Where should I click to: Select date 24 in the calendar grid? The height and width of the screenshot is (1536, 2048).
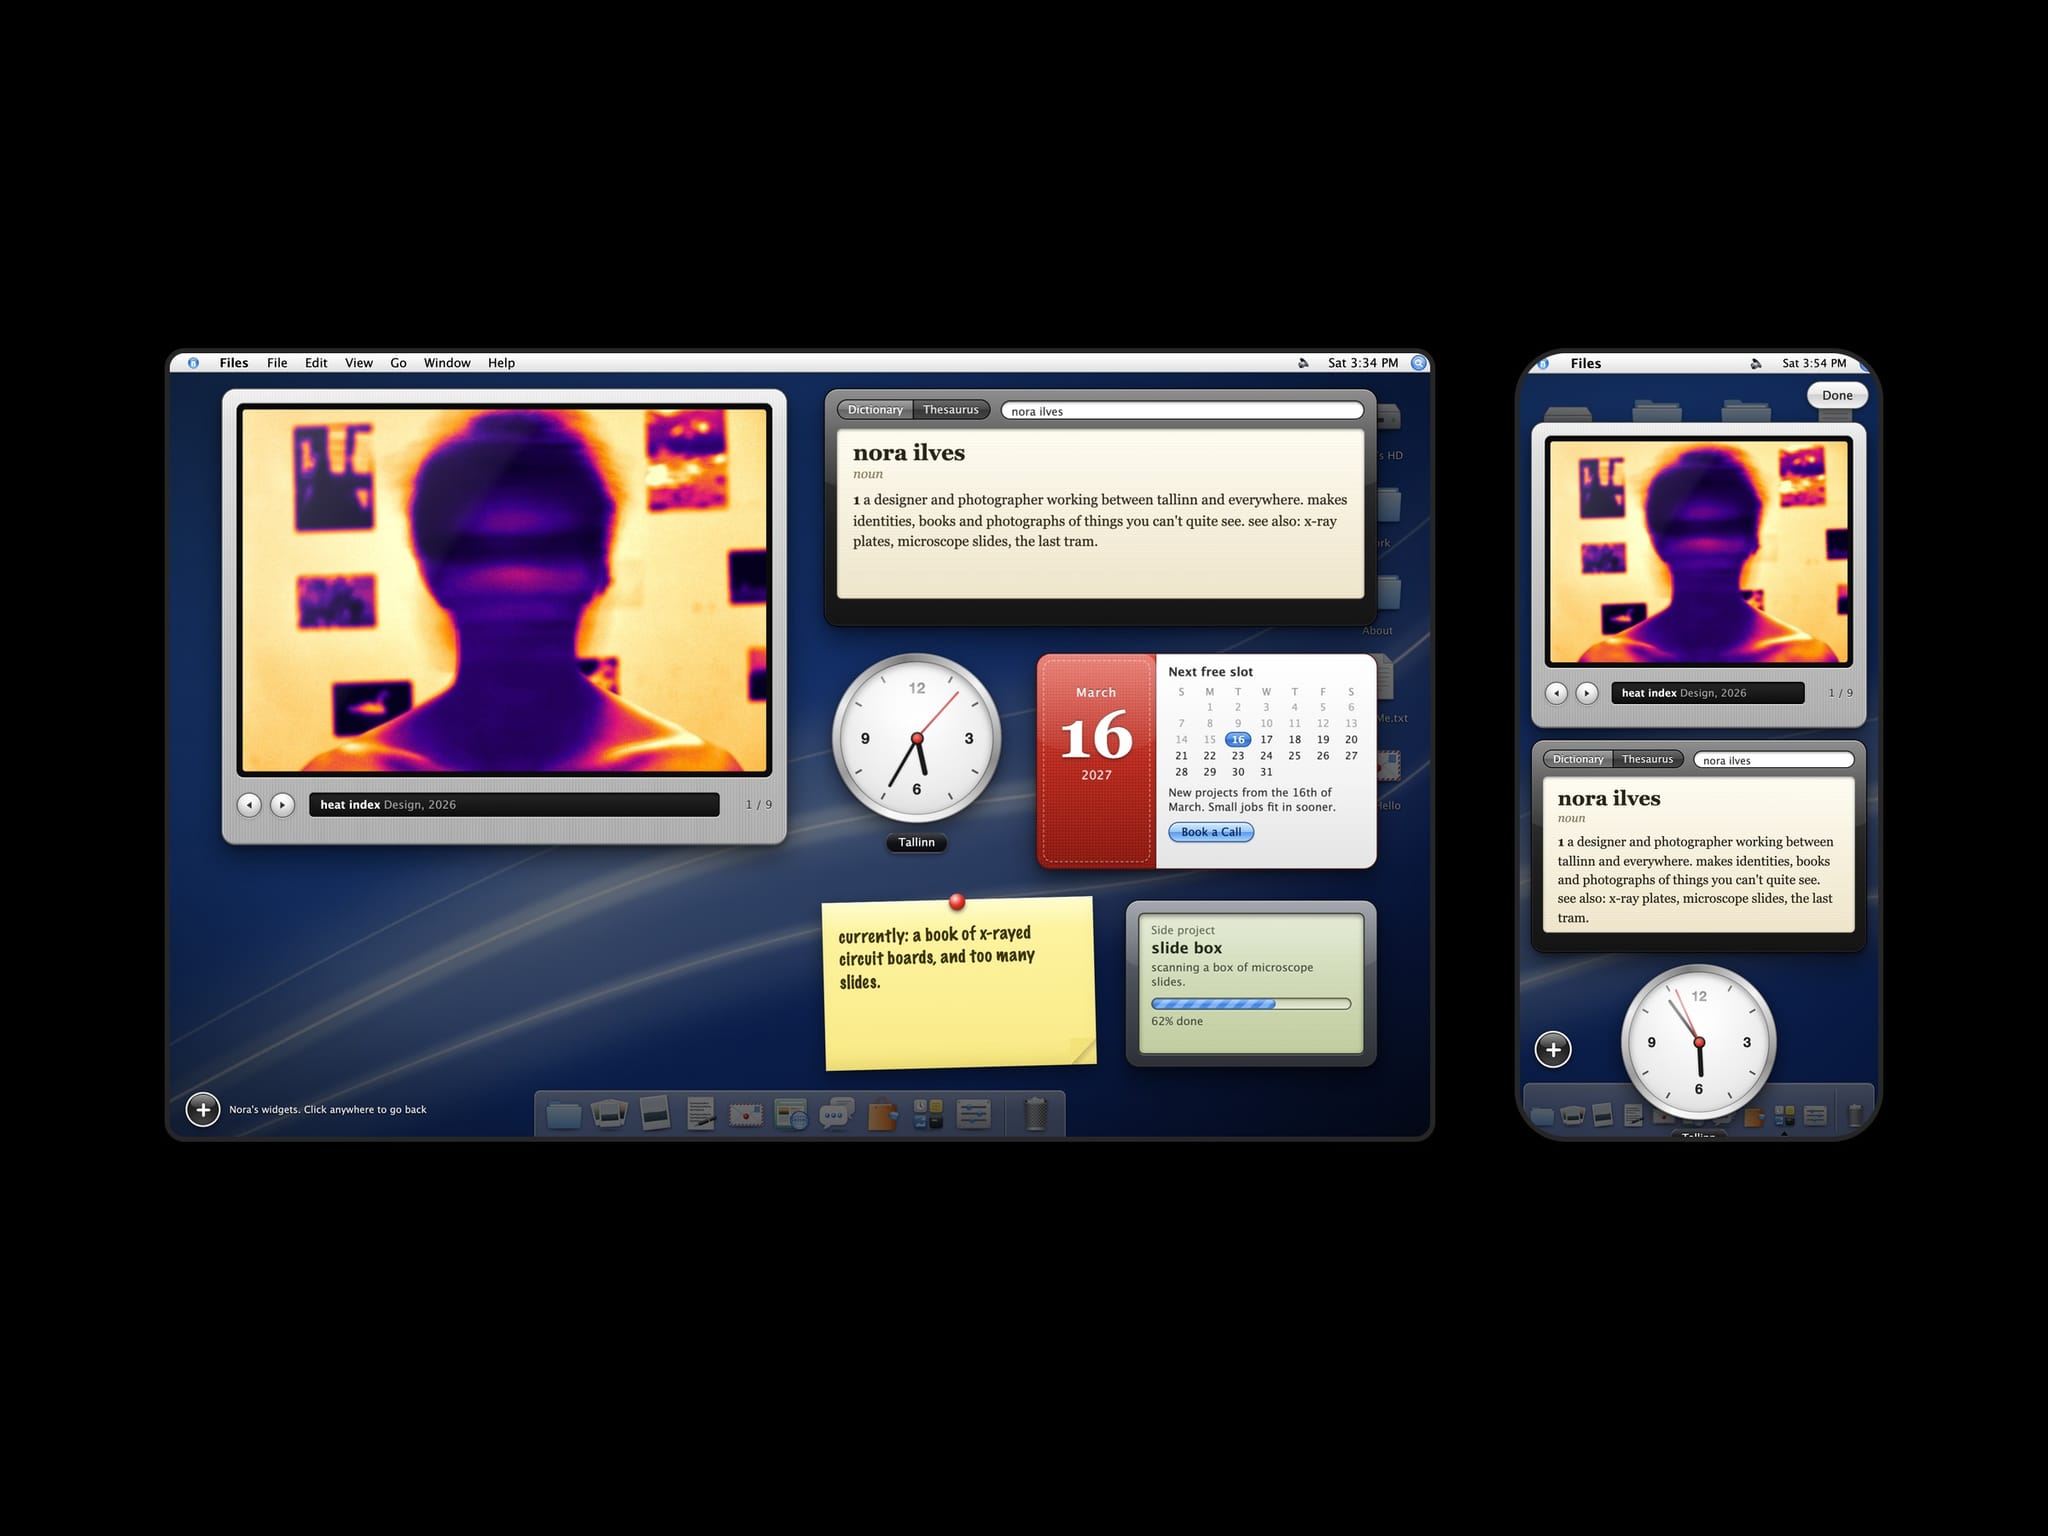pos(1266,756)
